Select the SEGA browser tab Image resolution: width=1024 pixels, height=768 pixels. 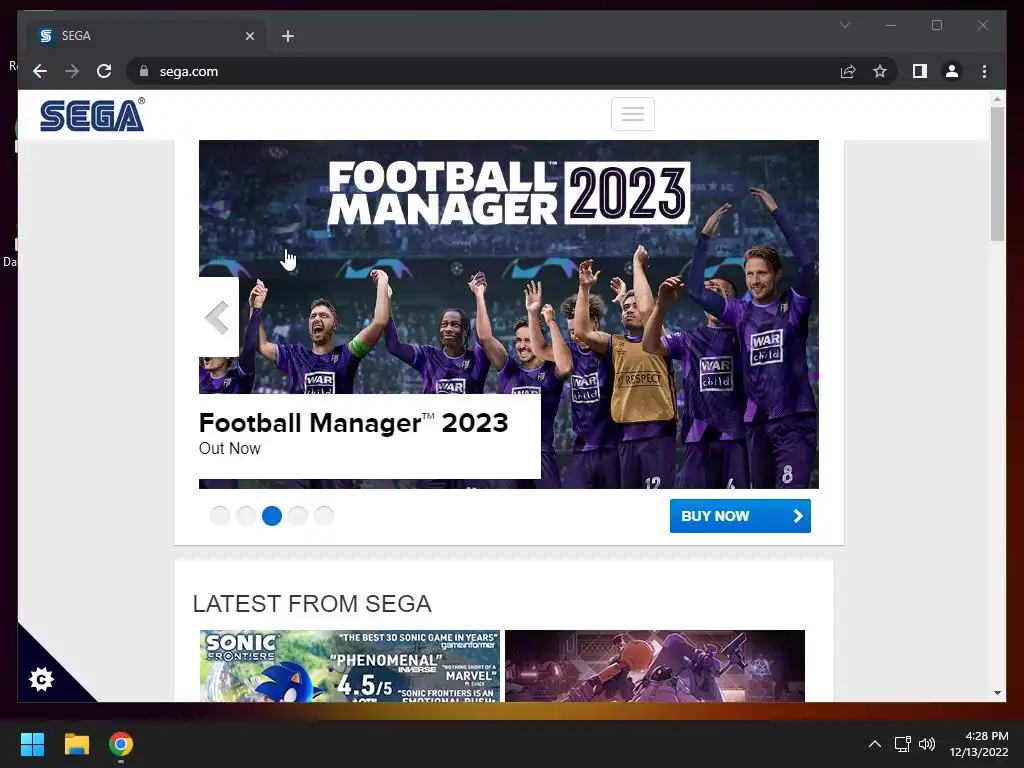(x=146, y=36)
